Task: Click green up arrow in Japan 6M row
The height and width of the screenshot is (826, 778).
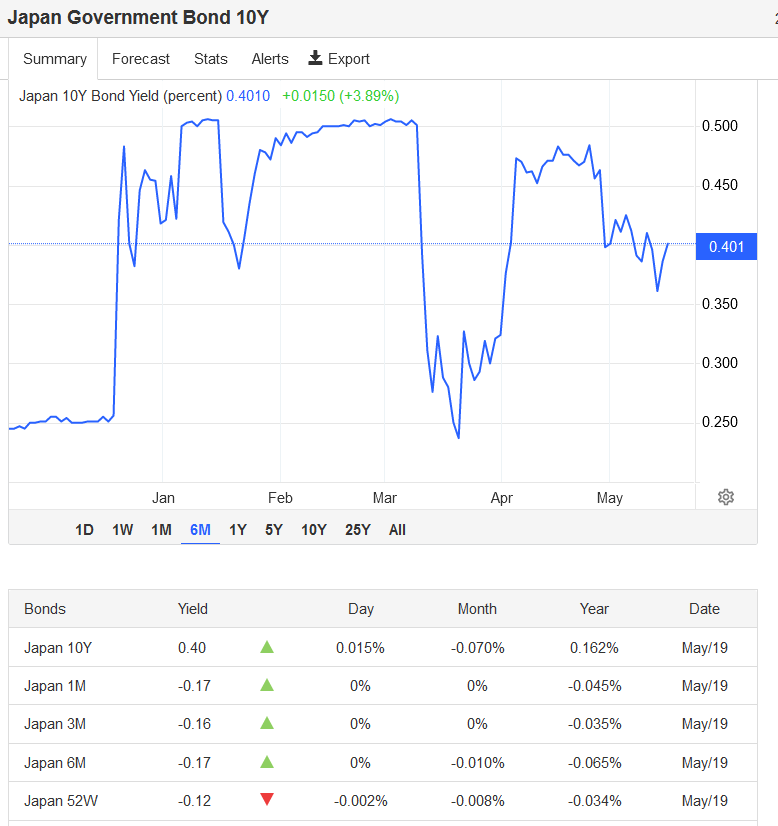Action: point(267,761)
